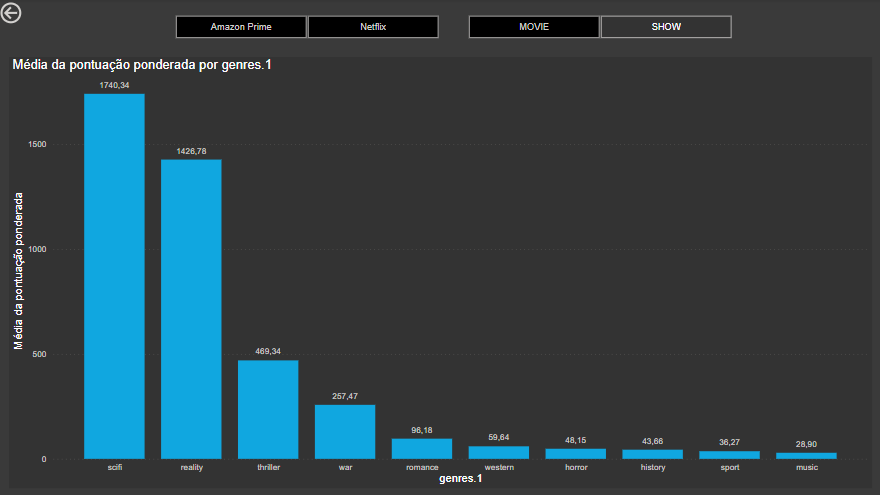880x495 pixels.
Task: Click the 1500 y-axis tick
Action: coord(38,145)
